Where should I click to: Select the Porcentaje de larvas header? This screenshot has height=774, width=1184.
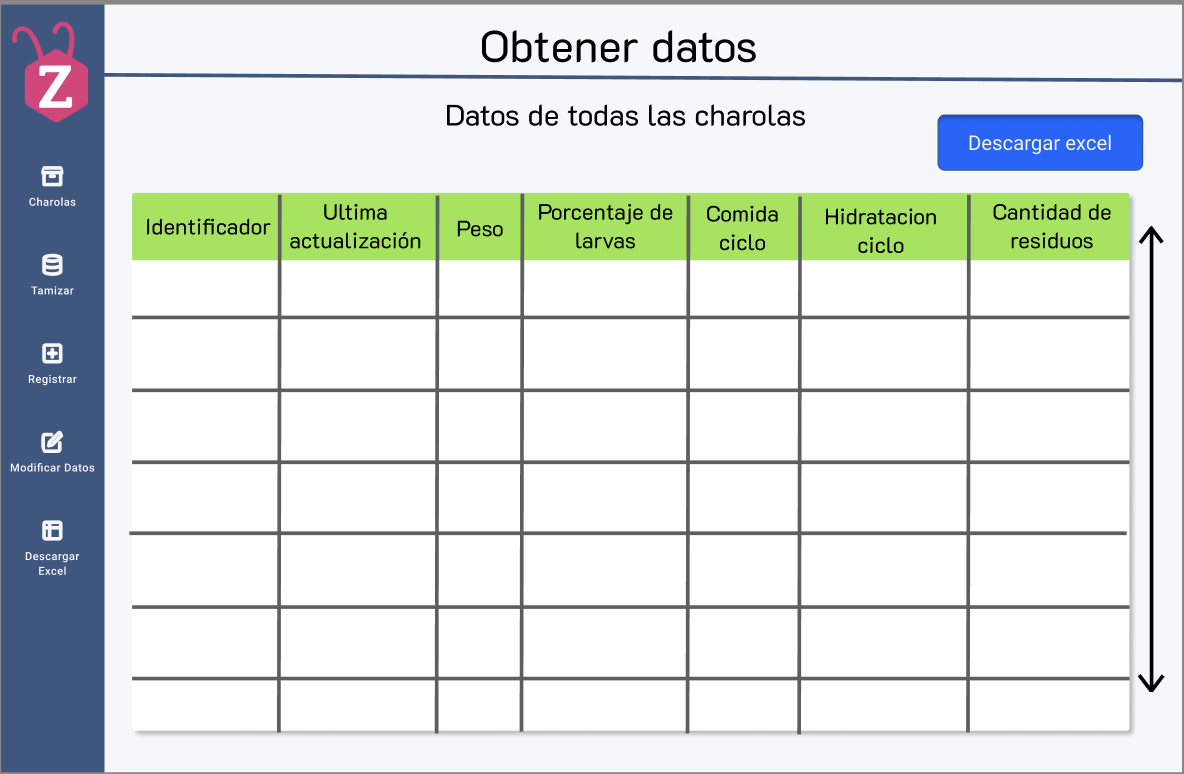tap(605, 227)
